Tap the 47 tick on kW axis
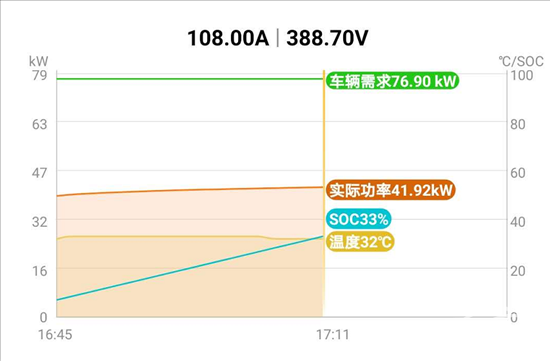Screen dimensions: 550x361 coord(39,173)
